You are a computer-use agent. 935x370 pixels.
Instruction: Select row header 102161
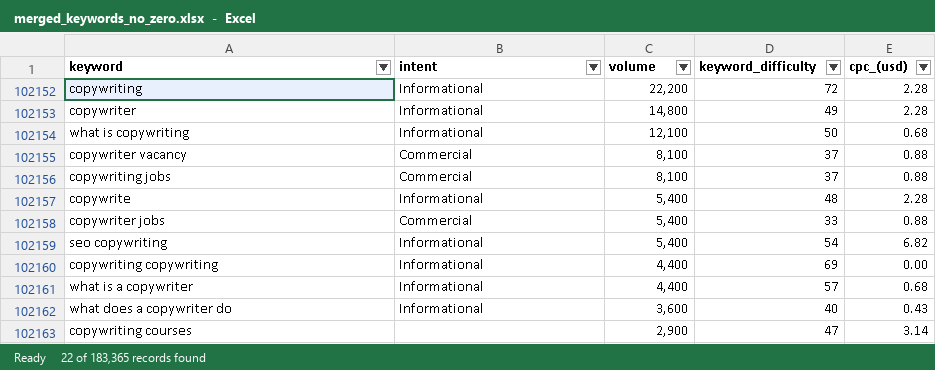[x=32, y=288]
